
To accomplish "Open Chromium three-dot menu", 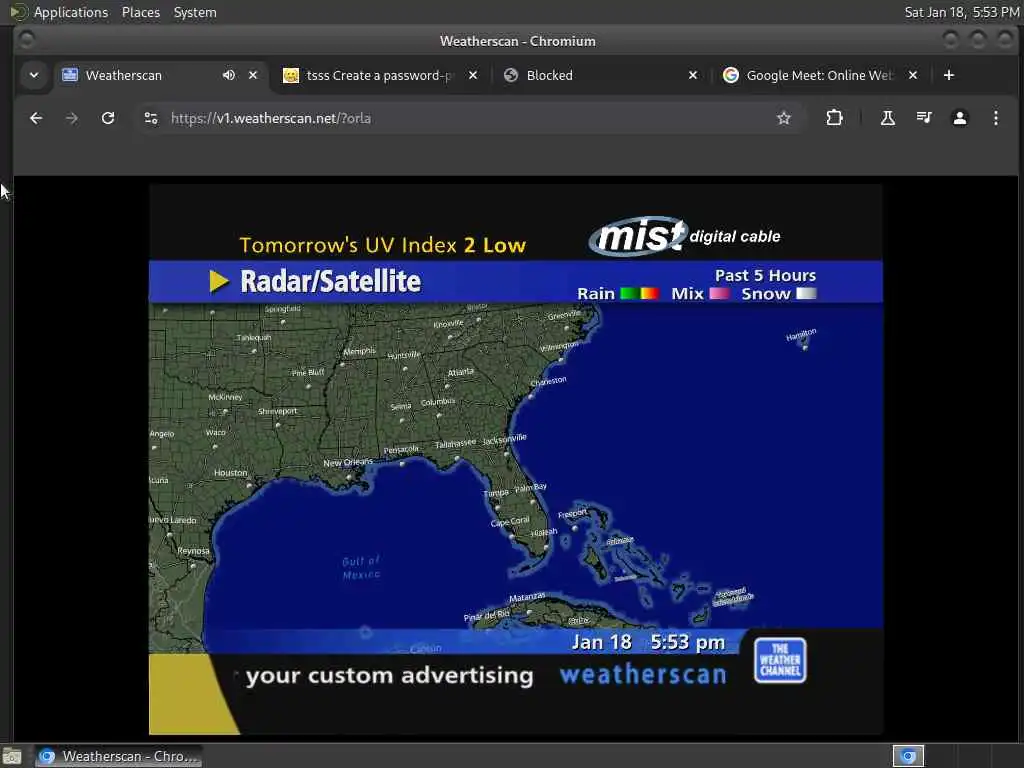I will pyautogui.click(x=995, y=118).
